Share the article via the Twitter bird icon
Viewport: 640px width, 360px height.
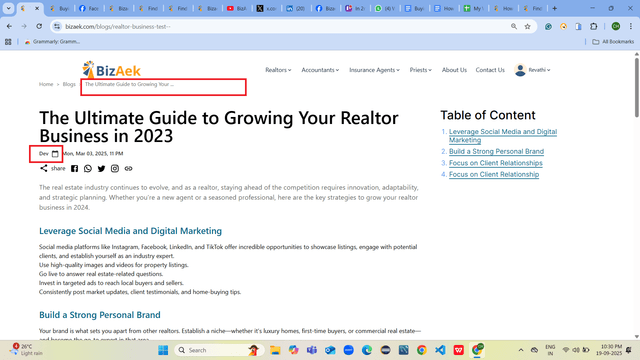pyautogui.click(x=101, y=169)
